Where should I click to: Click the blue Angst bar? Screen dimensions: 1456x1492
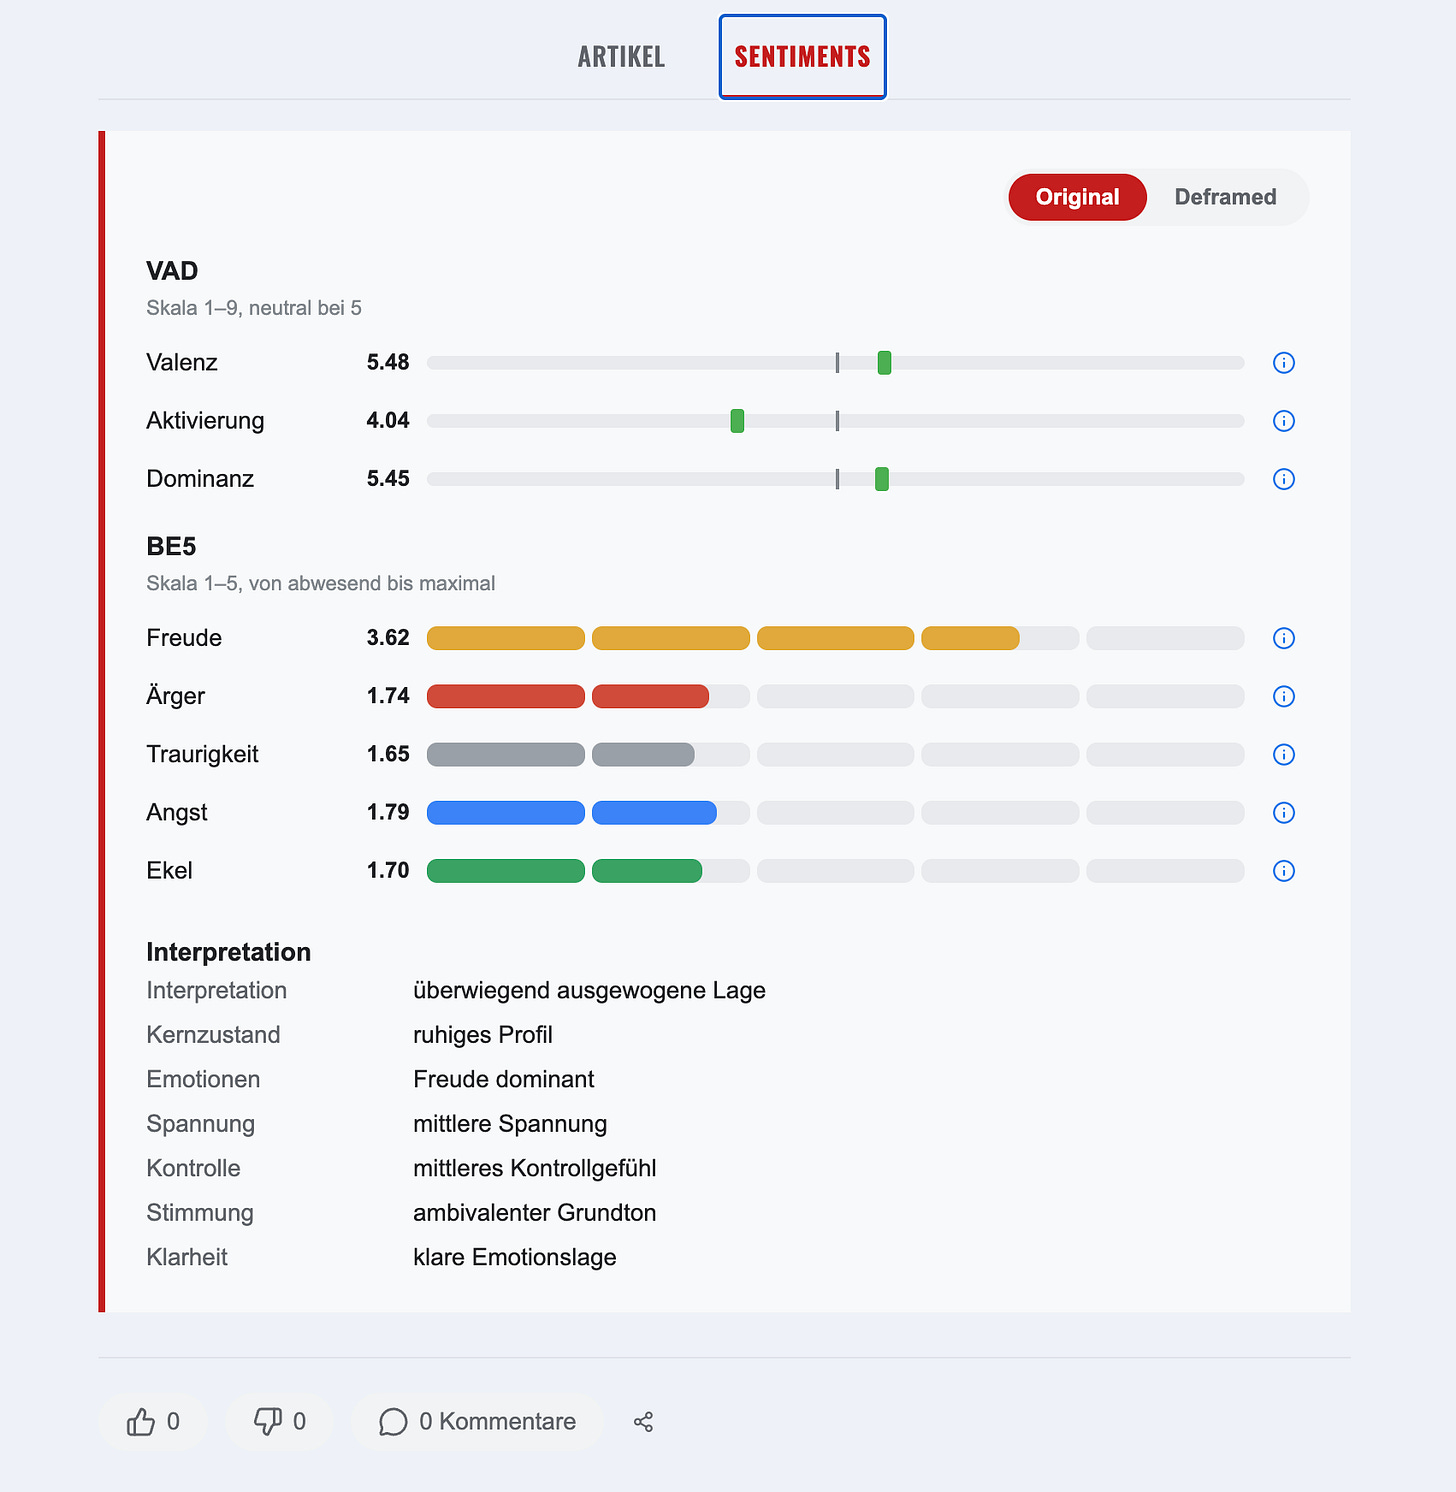[572, 812]
